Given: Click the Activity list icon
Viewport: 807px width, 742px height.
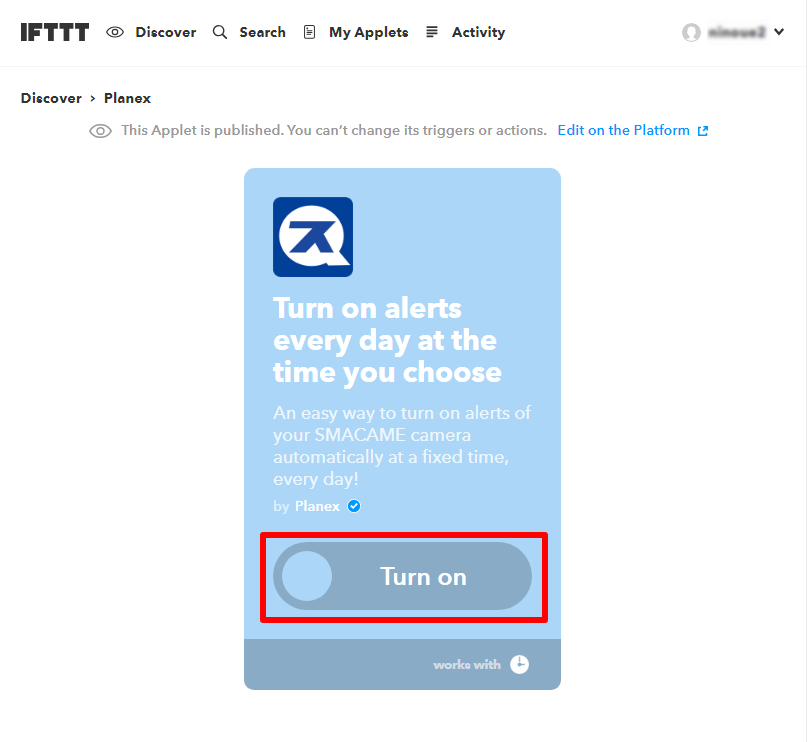Looking at the screenshot, I should 432,32.
